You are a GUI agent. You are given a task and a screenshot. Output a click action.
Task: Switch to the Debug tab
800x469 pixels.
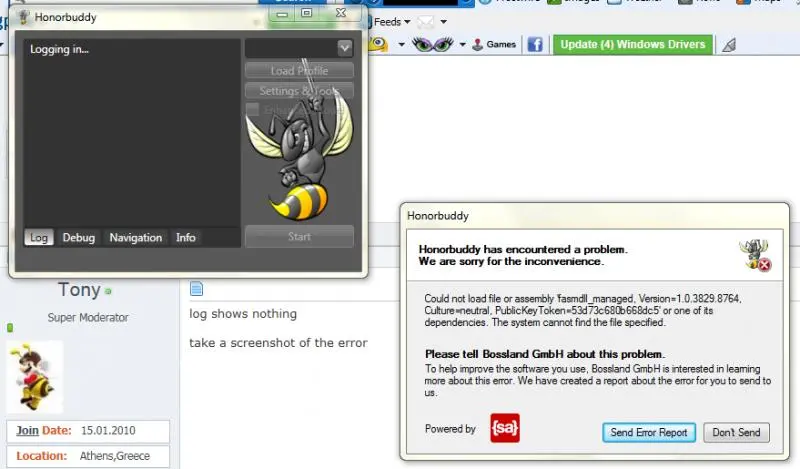[x=79, y=237]
